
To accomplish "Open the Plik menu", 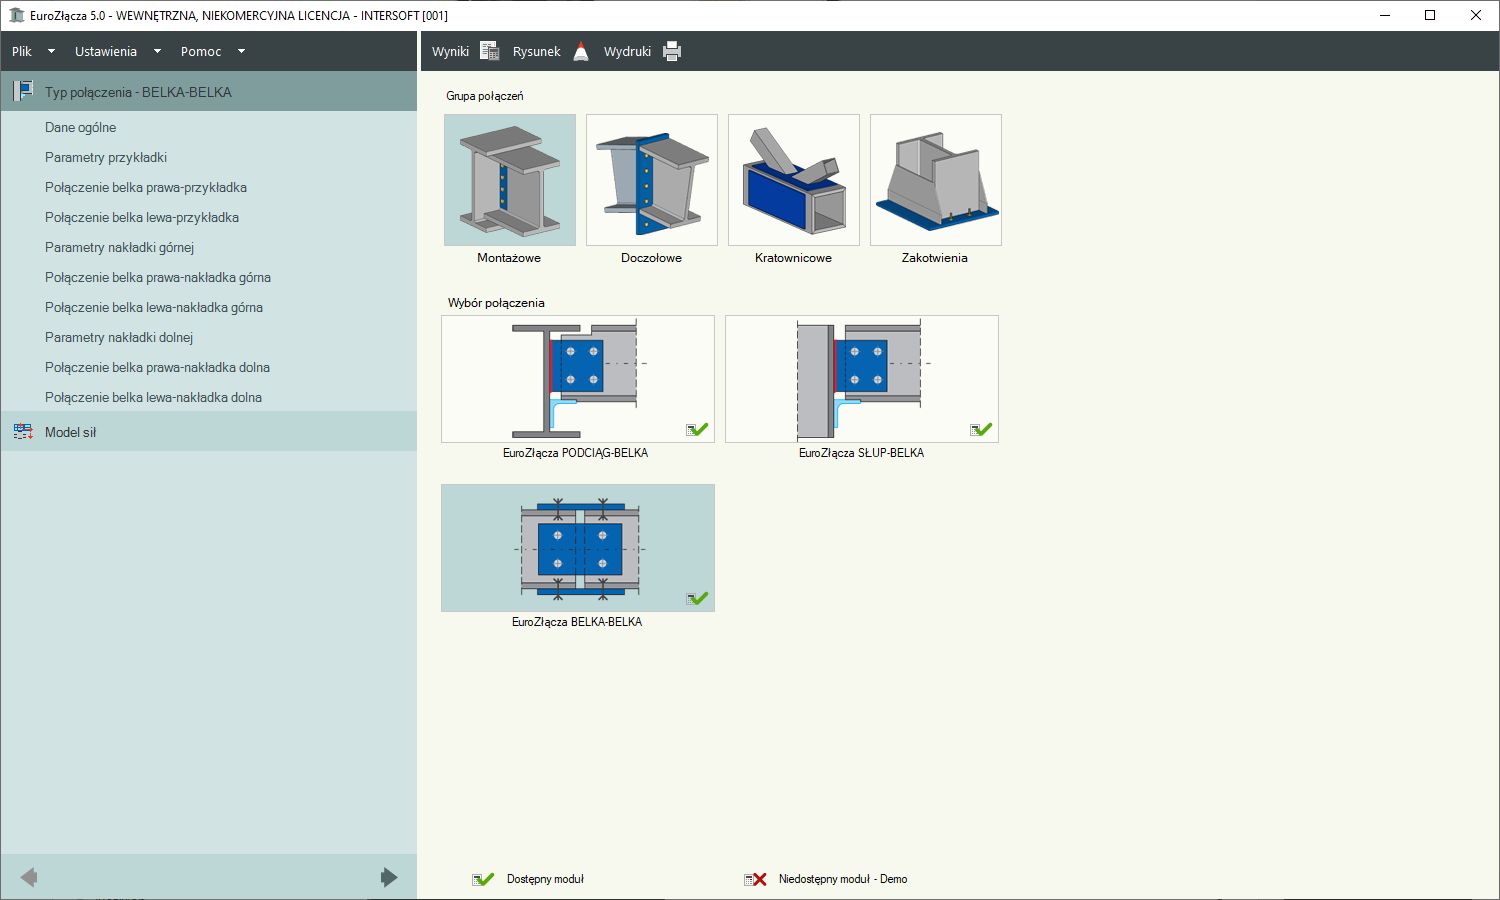I will click(x=22, y=51).
